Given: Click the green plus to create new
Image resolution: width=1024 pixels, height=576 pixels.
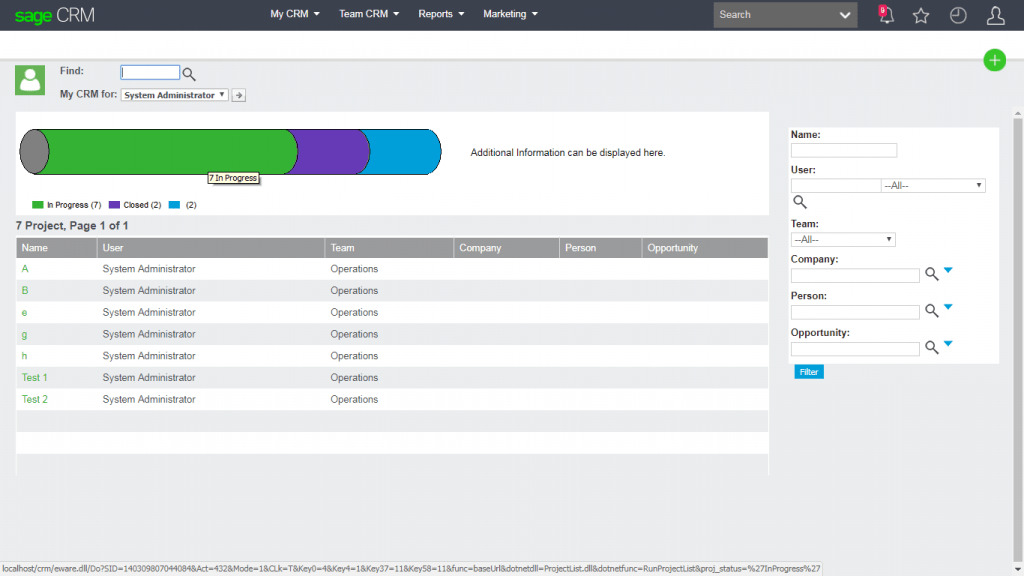Looking at the screenshot, I should point(994,60).
